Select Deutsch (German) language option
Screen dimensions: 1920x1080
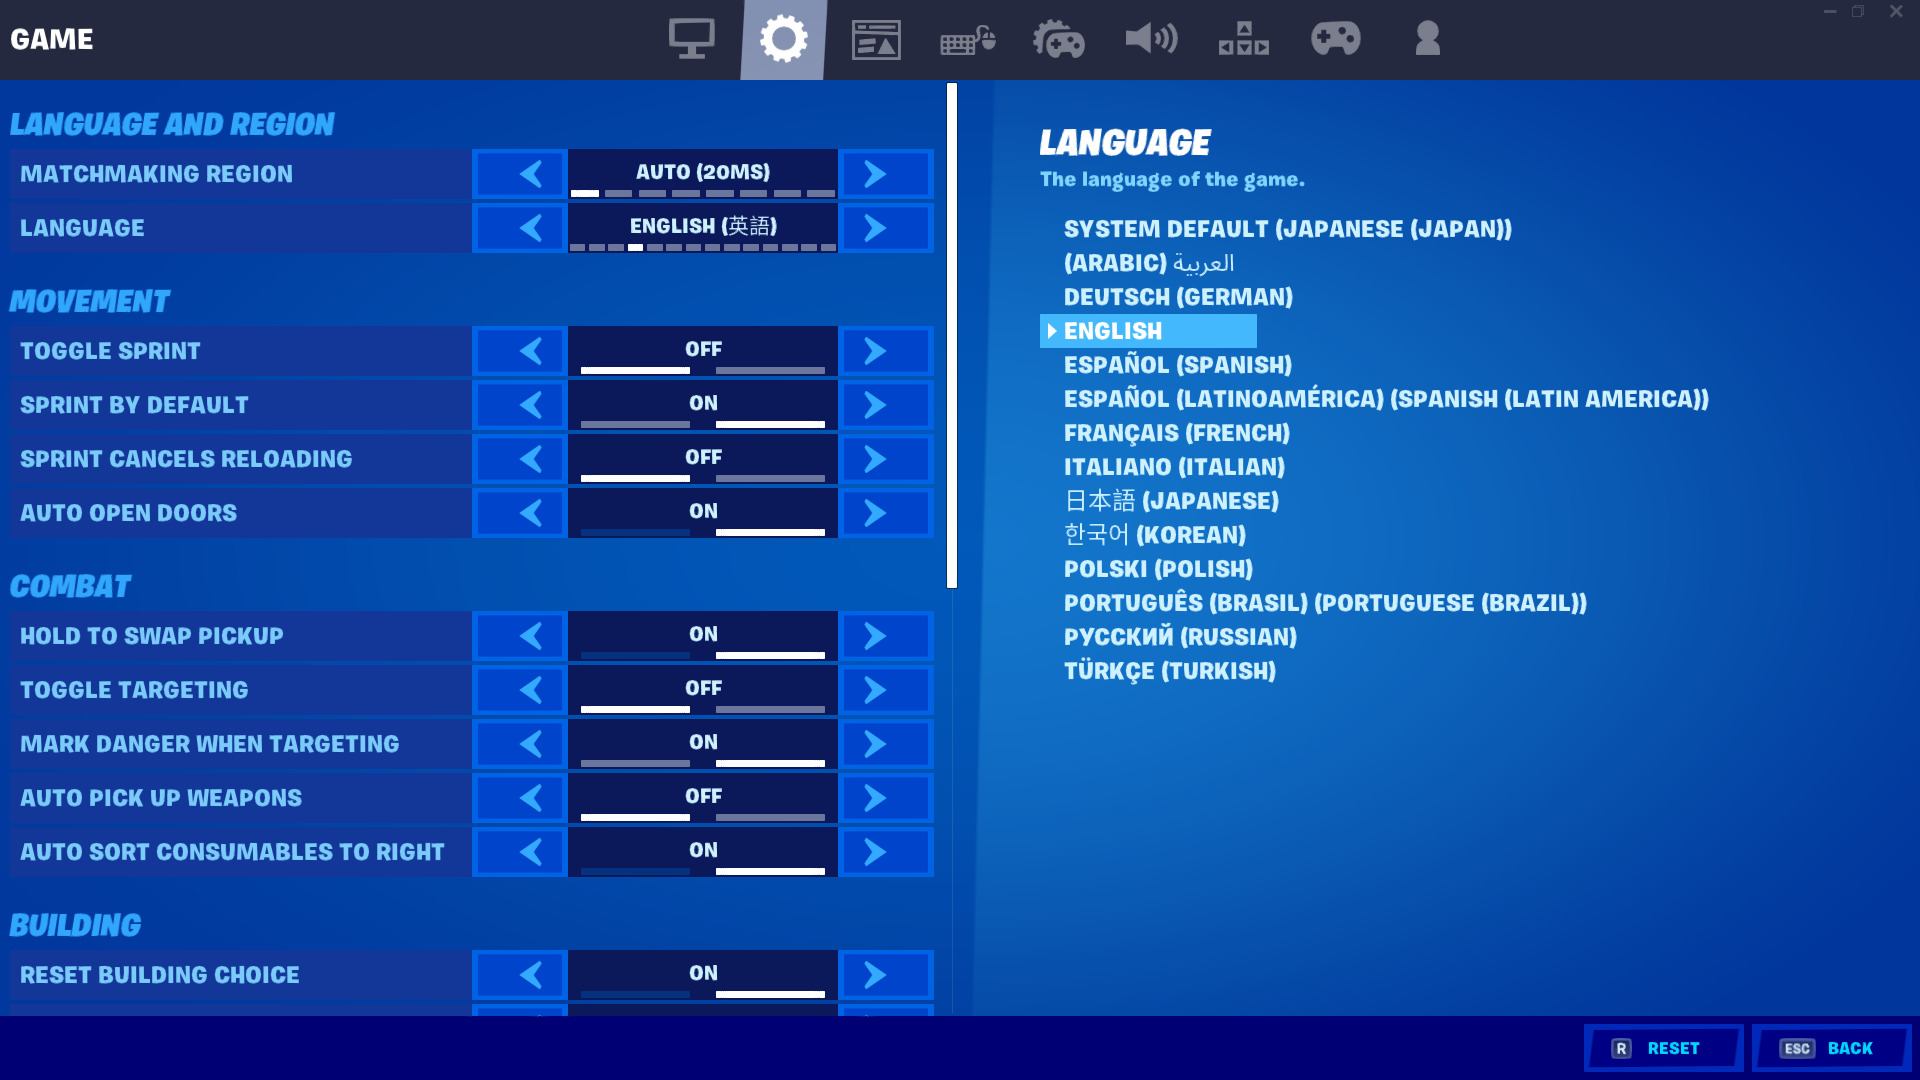(x=1178, y=295)
